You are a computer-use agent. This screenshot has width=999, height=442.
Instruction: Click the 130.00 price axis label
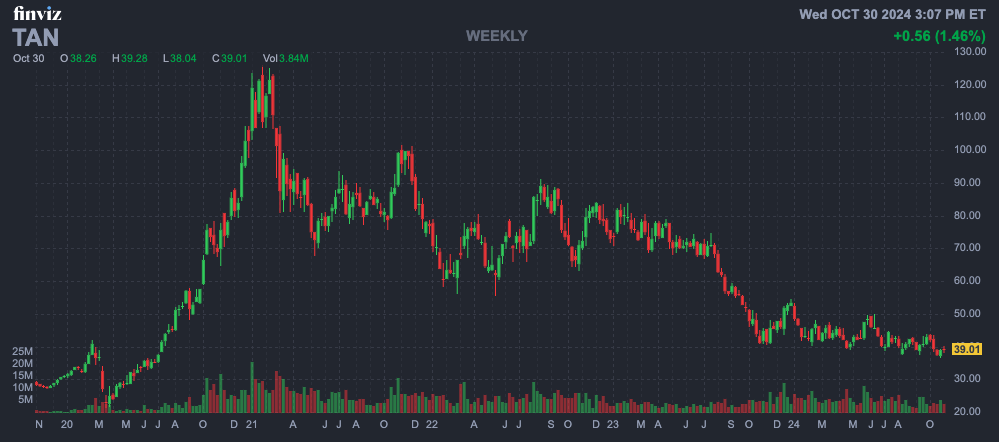(972, 52)
